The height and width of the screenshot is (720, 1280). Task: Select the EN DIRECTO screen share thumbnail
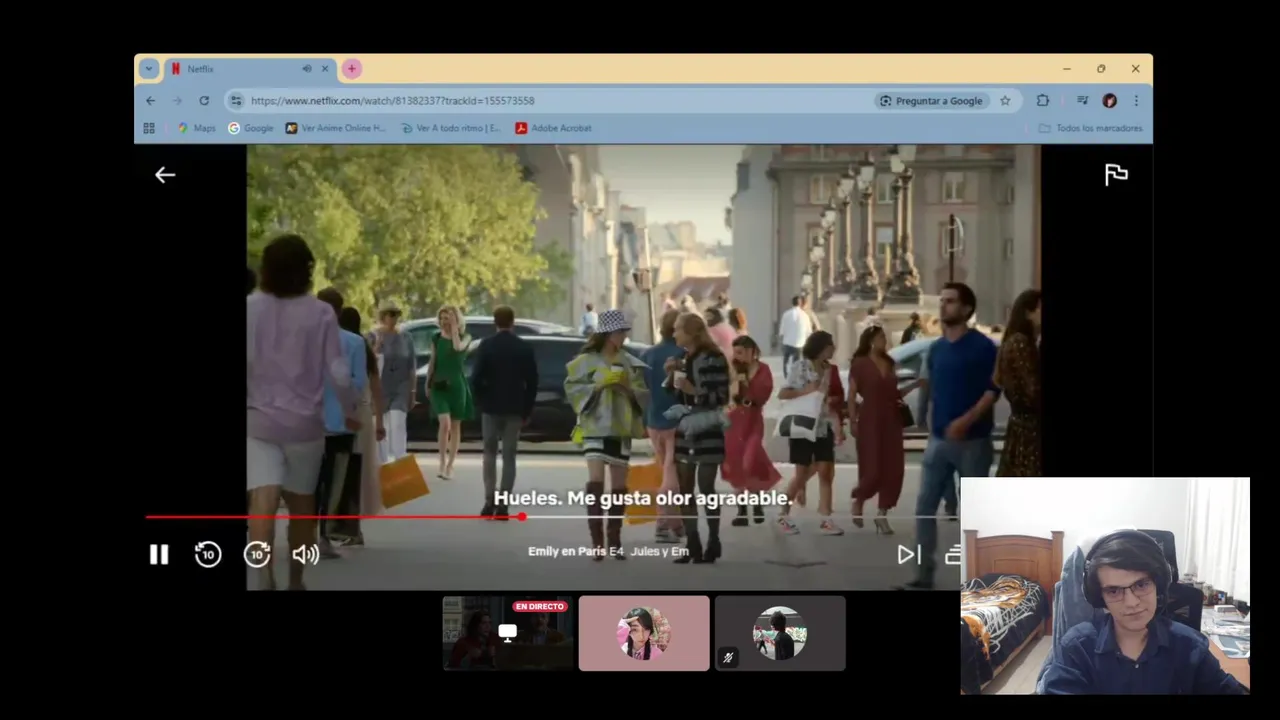pyautogui.click(x=507, y=633)
